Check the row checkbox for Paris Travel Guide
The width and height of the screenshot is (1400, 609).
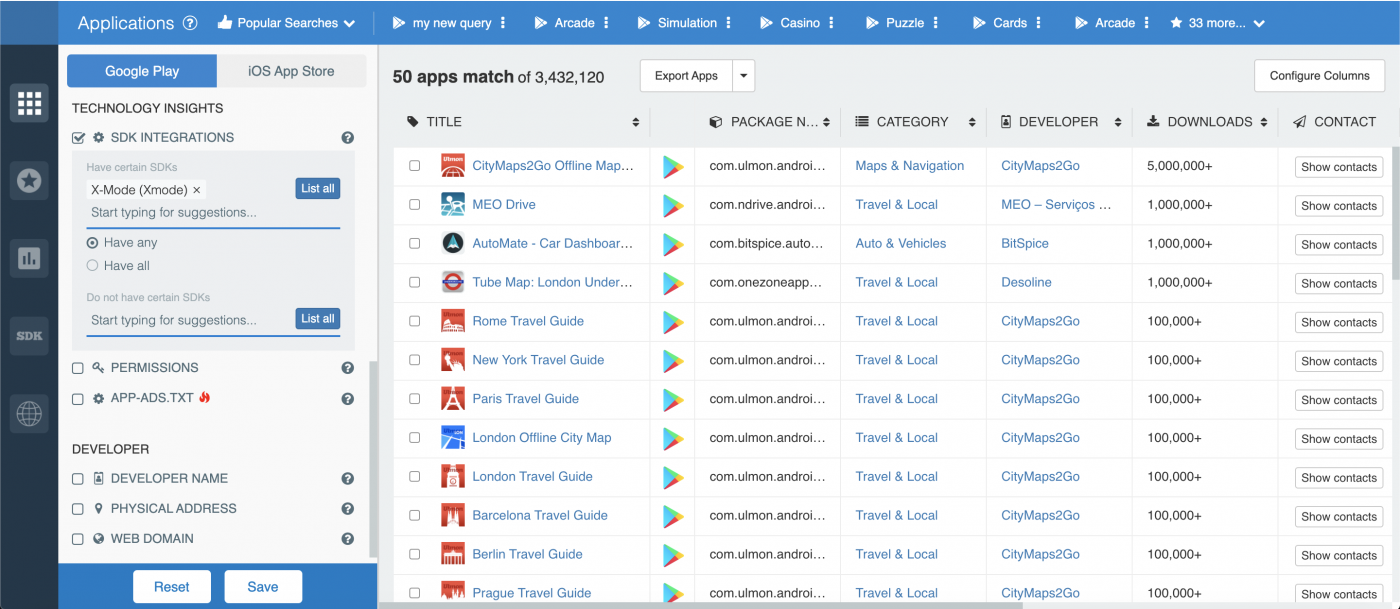point(415,399)
